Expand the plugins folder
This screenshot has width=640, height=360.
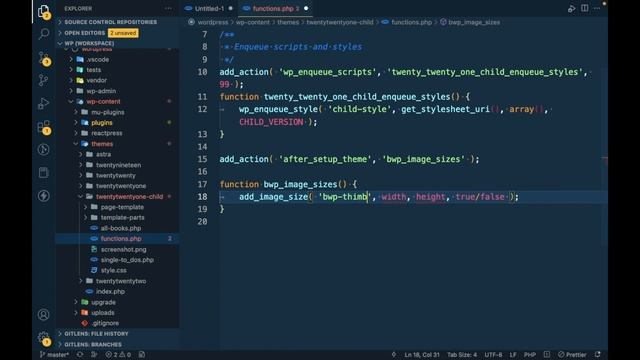102,122
